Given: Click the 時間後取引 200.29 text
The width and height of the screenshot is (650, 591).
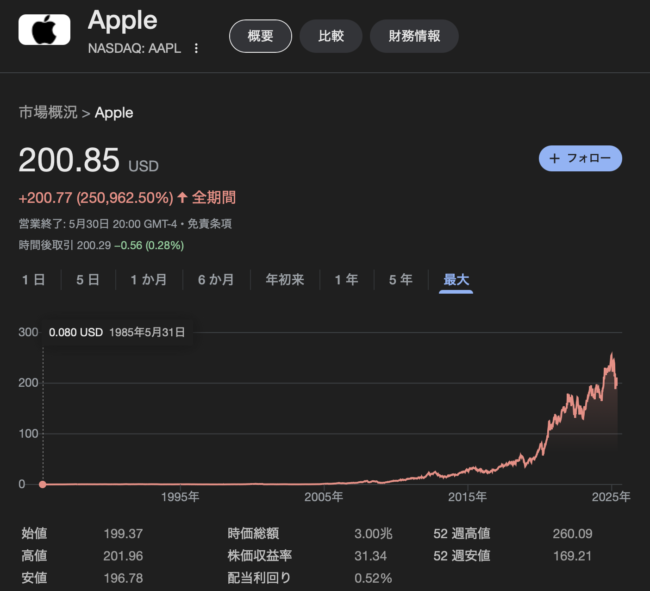Looking at the screenshot, I should [x=65, y=245].
